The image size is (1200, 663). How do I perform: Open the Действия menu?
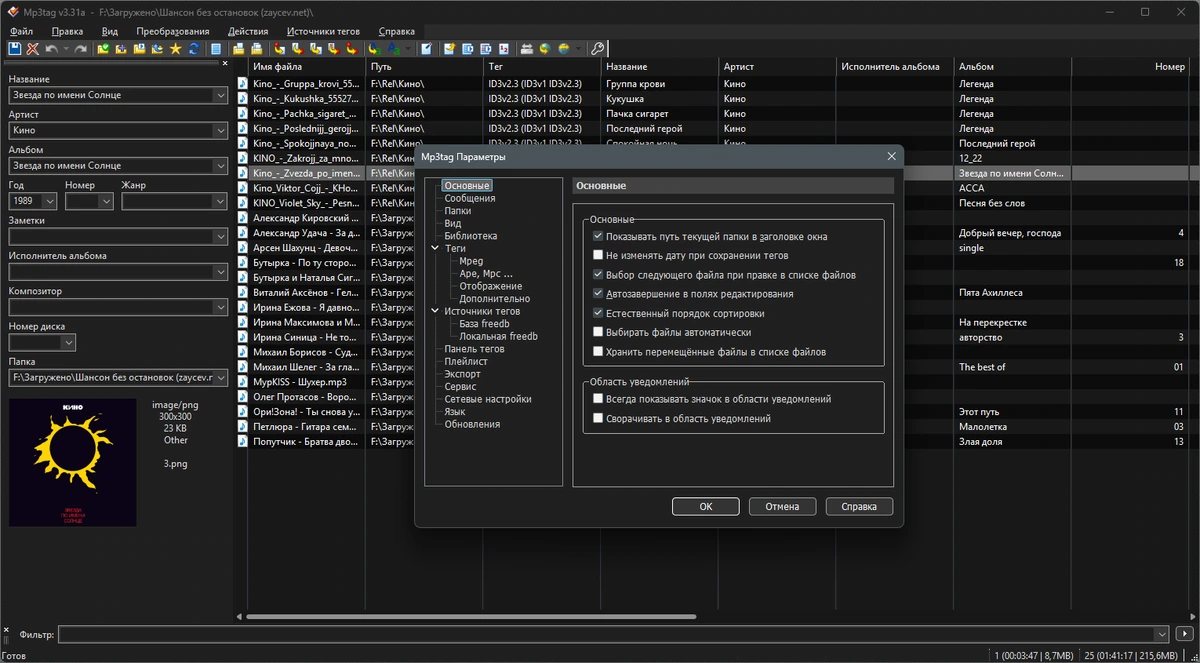[x=248, y=31]
